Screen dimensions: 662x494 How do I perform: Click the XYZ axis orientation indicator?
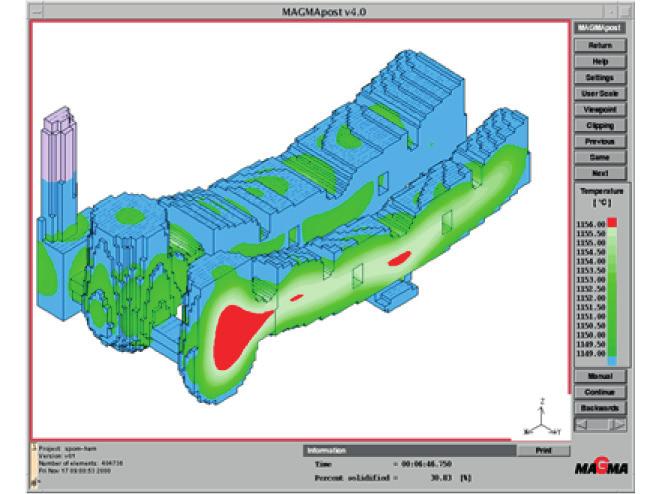(x=543, y=418)
